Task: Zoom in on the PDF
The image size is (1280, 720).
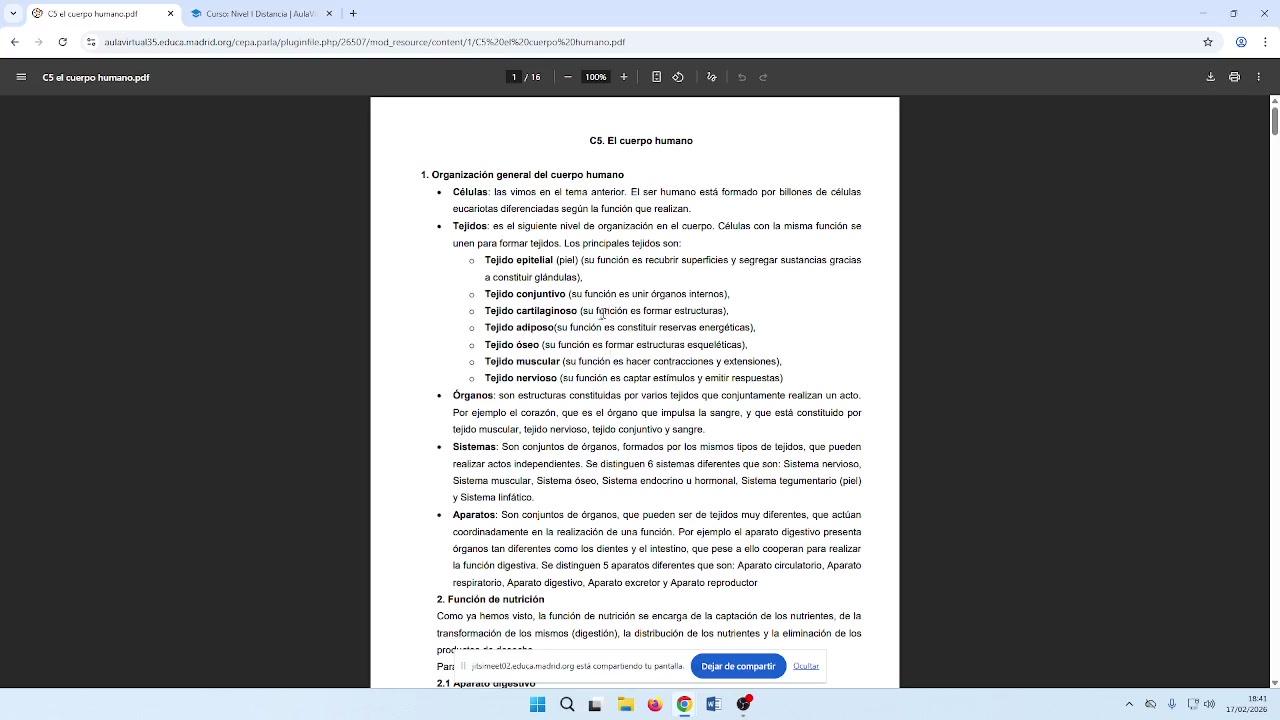Action: pos(624,77)
